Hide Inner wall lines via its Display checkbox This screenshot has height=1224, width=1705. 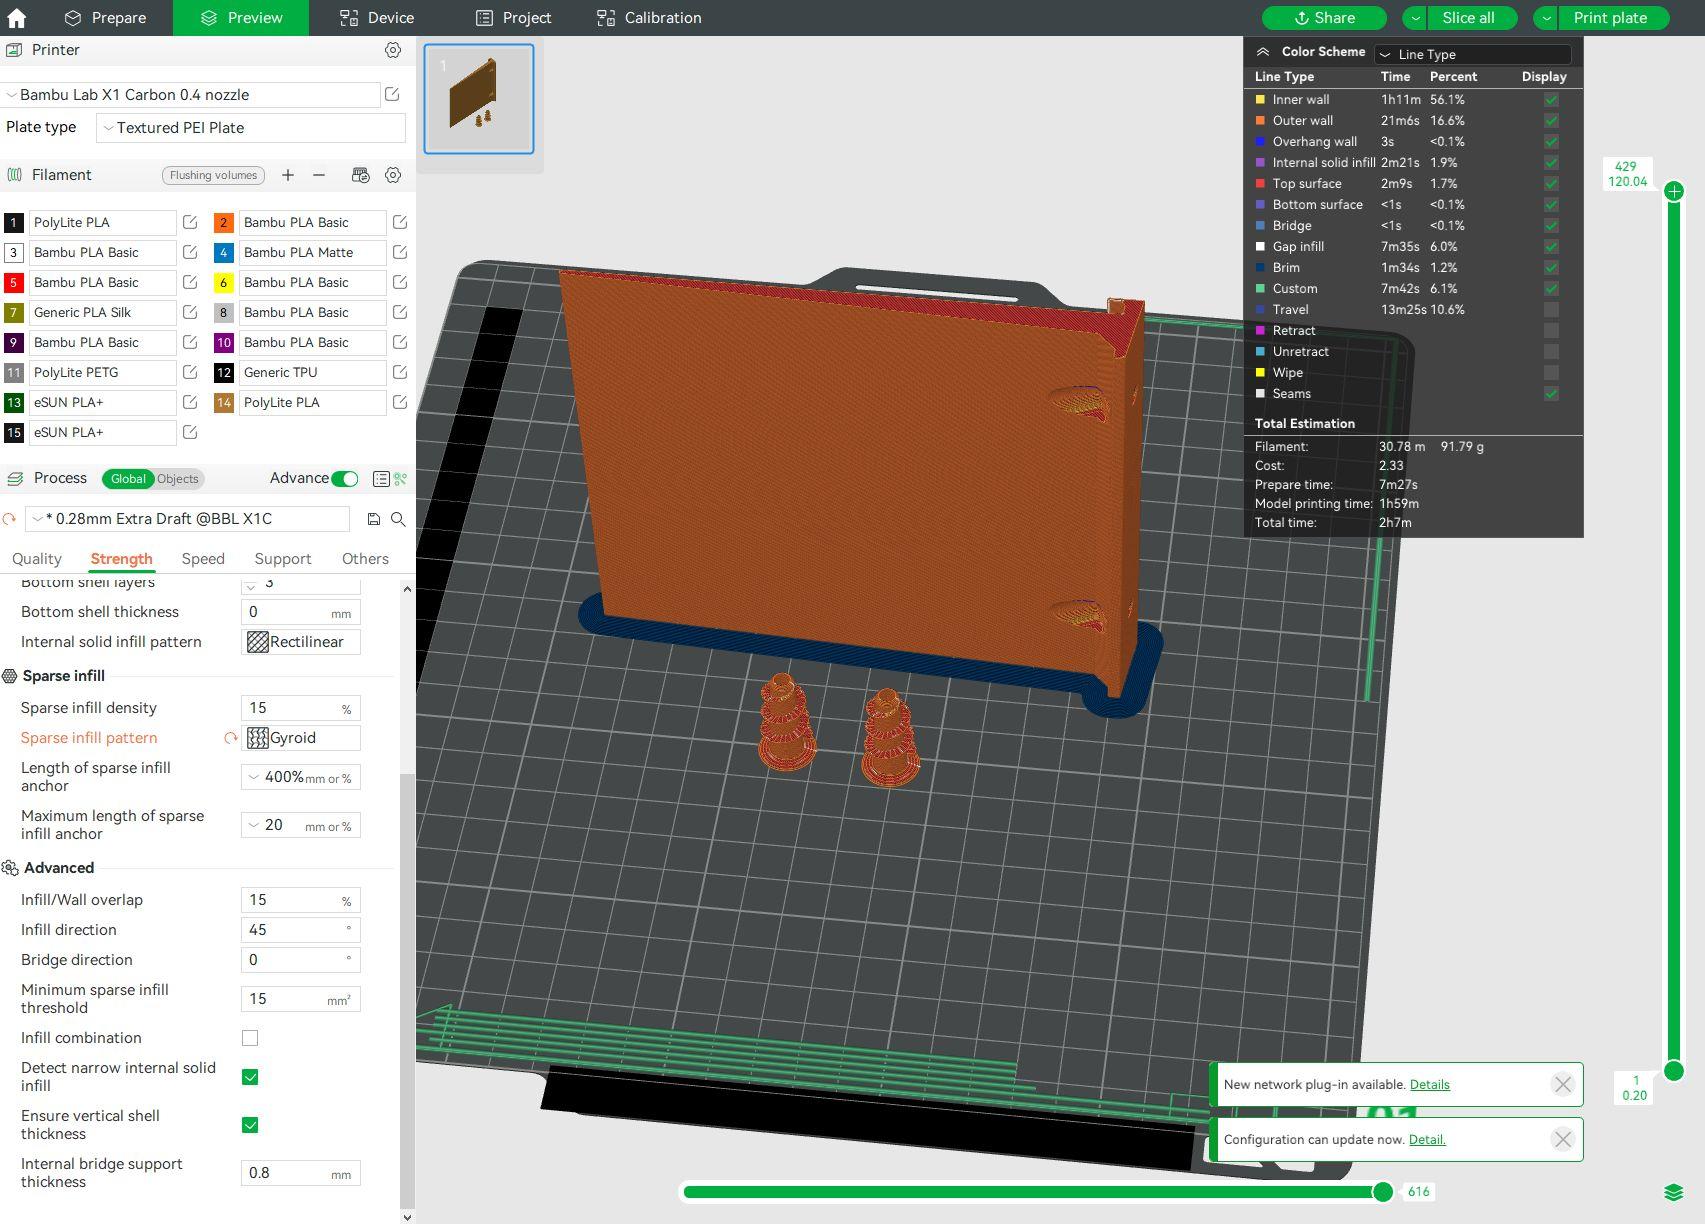pos(1551,99)
